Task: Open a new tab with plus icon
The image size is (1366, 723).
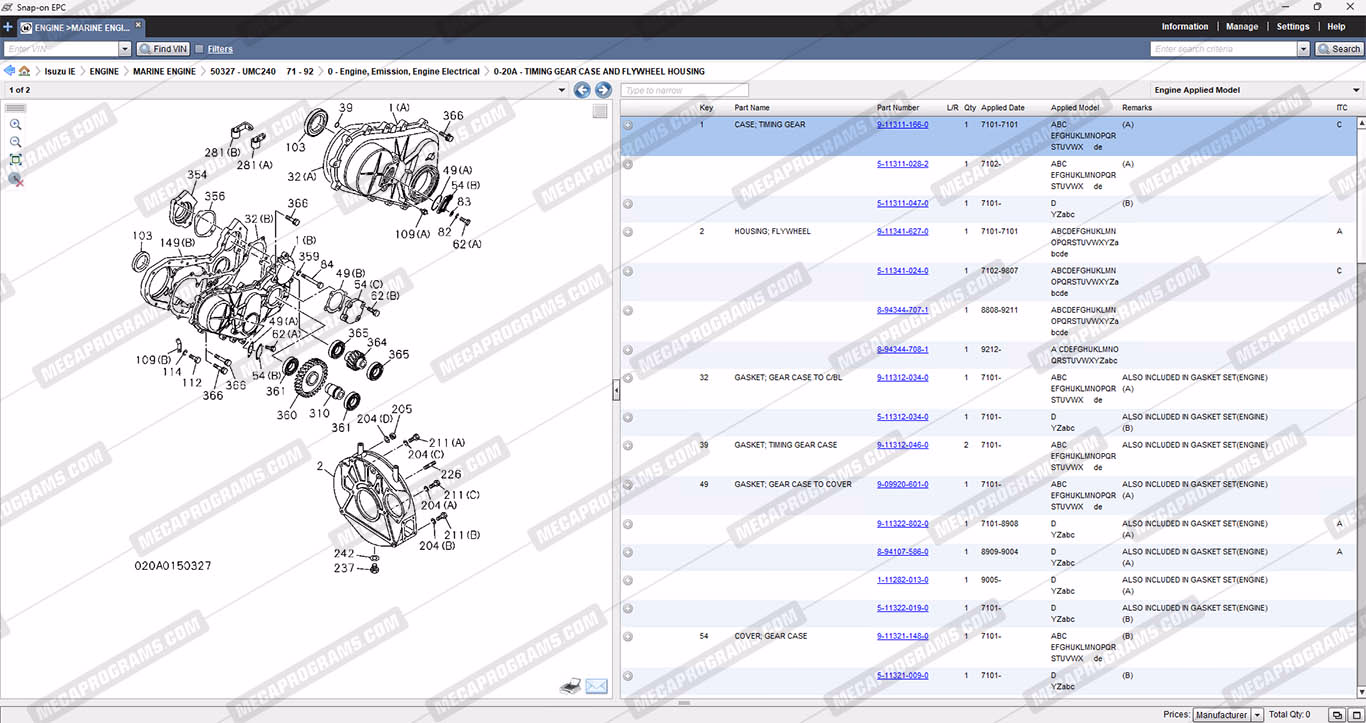Action: [8, 27]
